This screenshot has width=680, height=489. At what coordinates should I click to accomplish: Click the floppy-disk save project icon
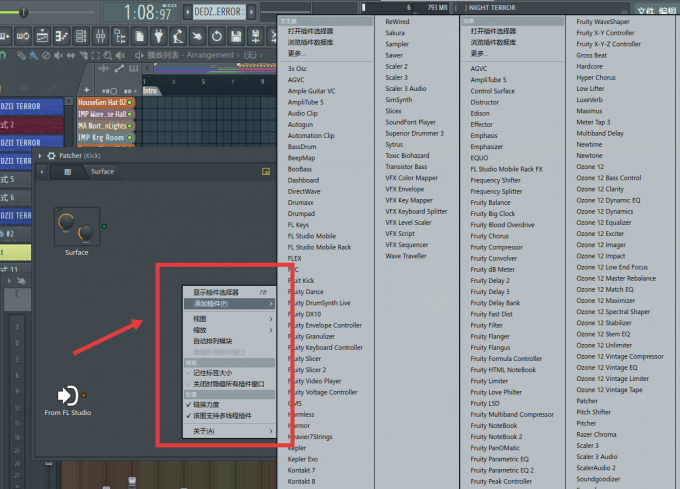click(236, 36)
